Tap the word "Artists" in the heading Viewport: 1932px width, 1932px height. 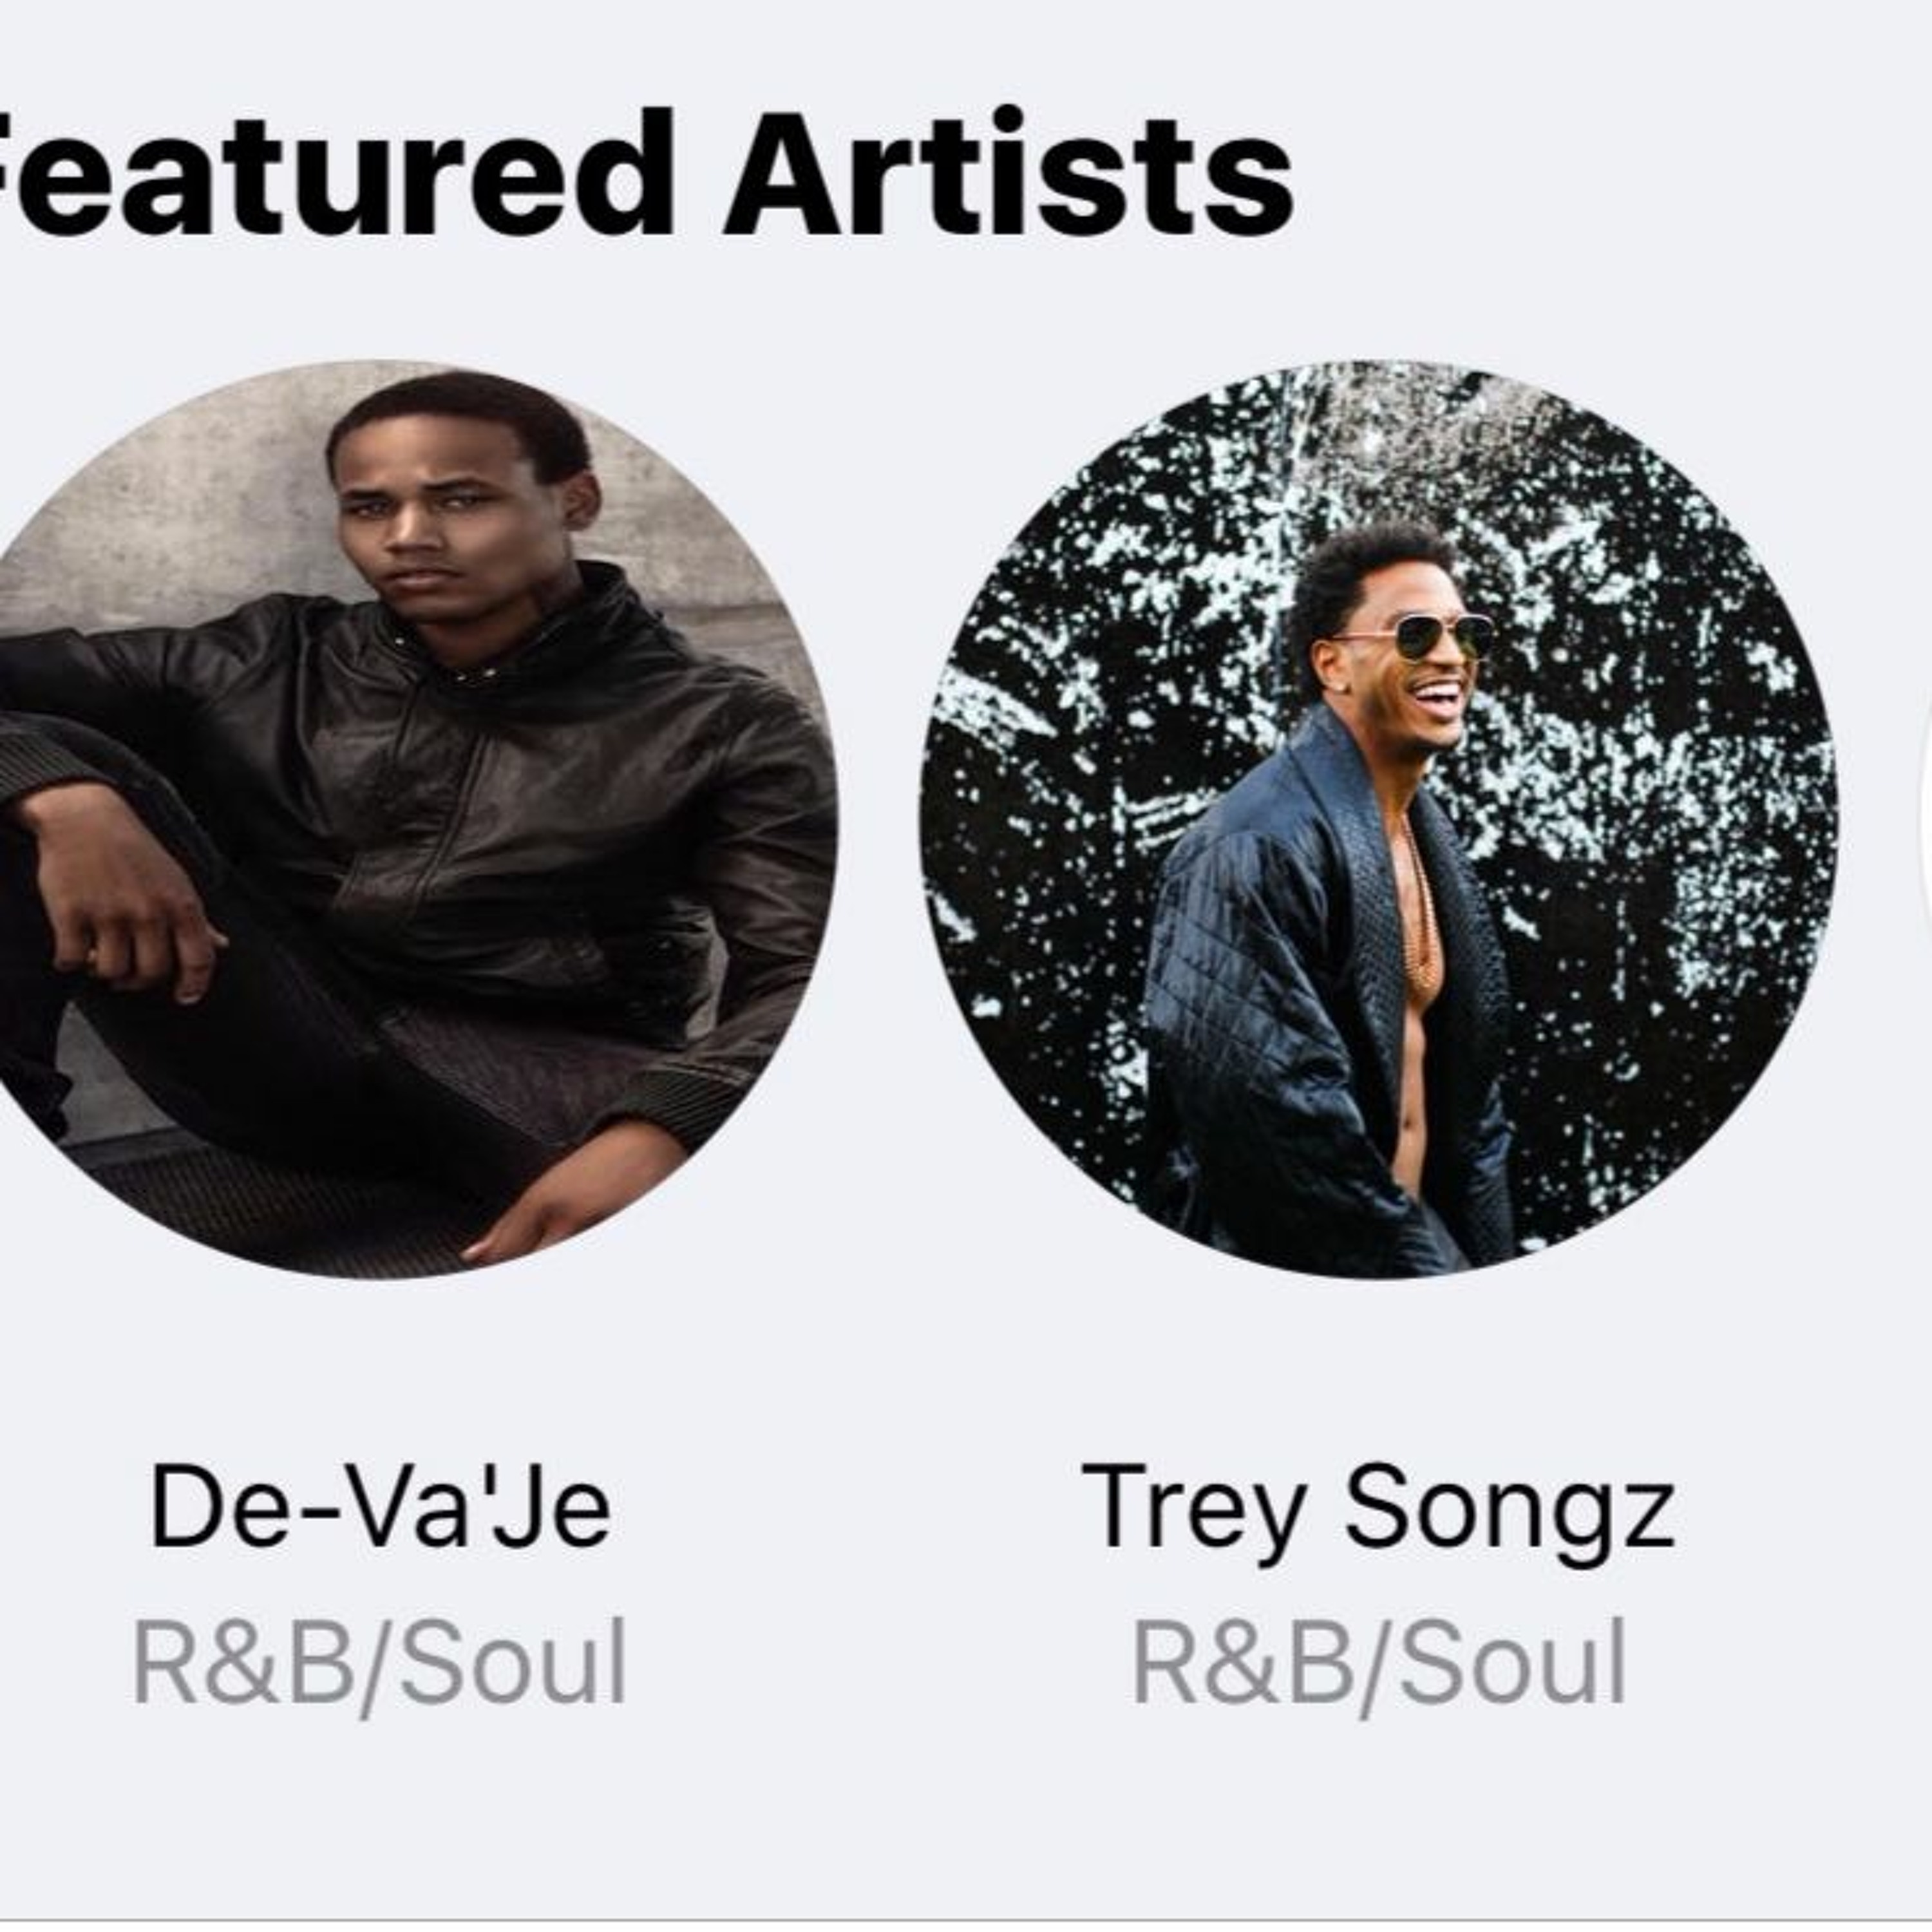[1010, 175]
